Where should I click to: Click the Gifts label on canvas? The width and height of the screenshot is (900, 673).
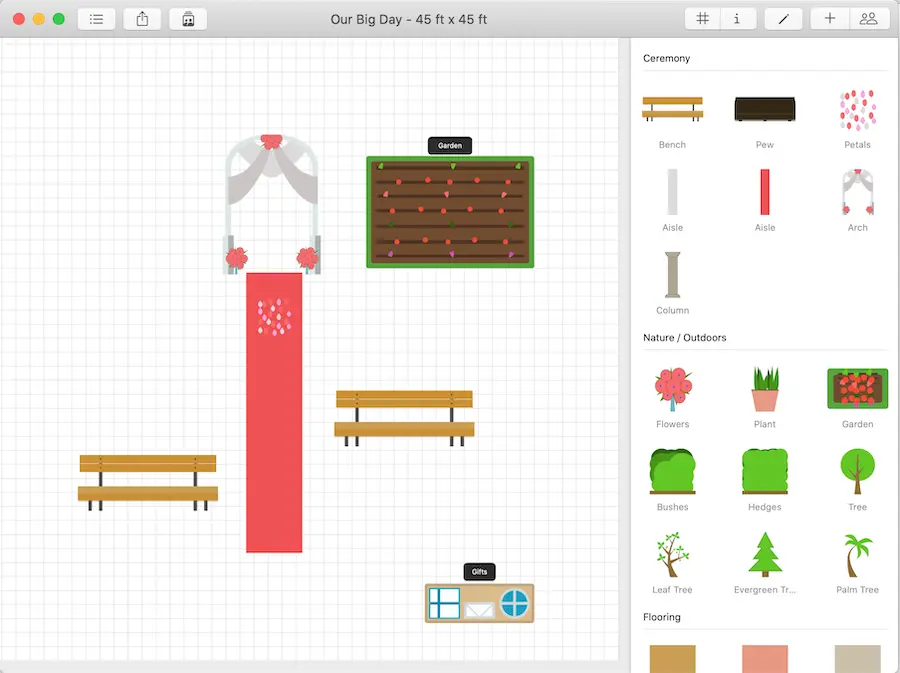pos(479,572)
